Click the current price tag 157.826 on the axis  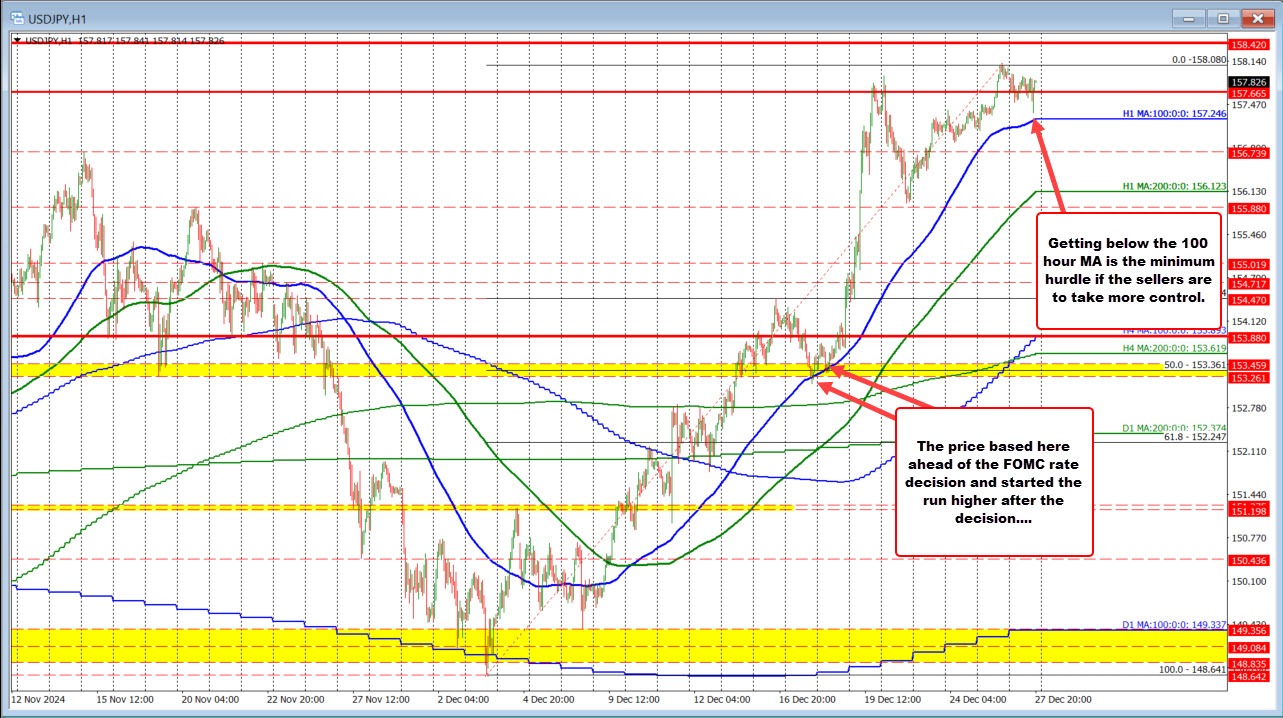click(x=1249, y=84)
